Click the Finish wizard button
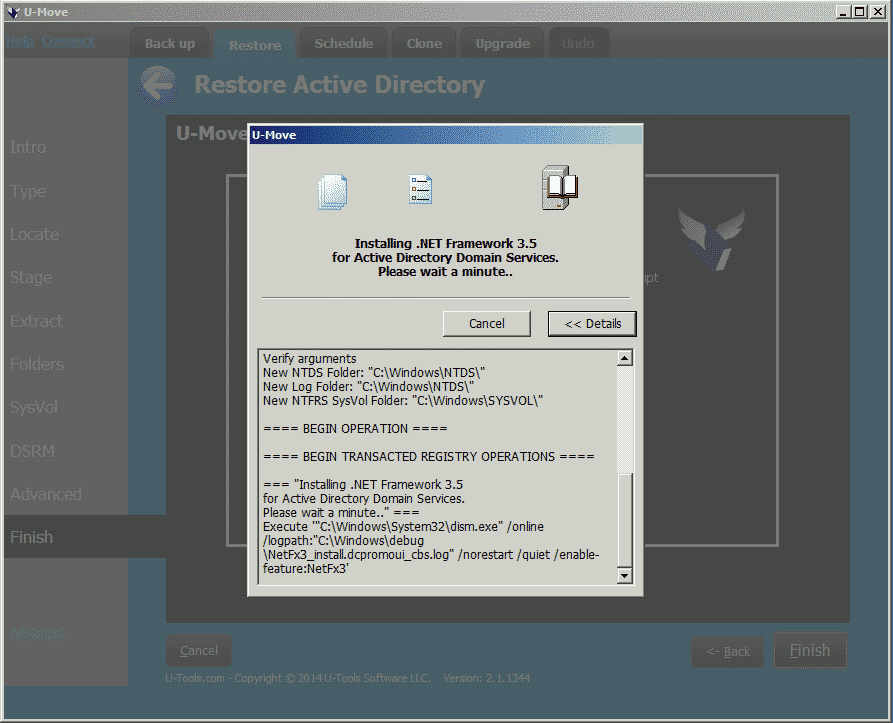Image resolution: width=893 pixels, height=723 pixels. pyautogui.click(x=810, y=650)
